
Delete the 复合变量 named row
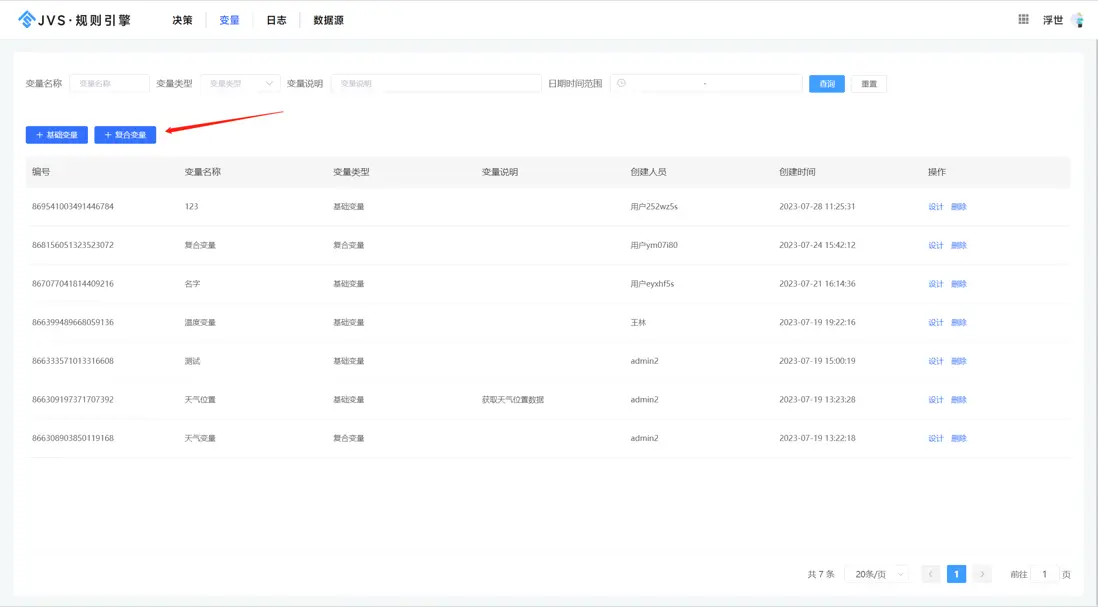click(959, 245)
